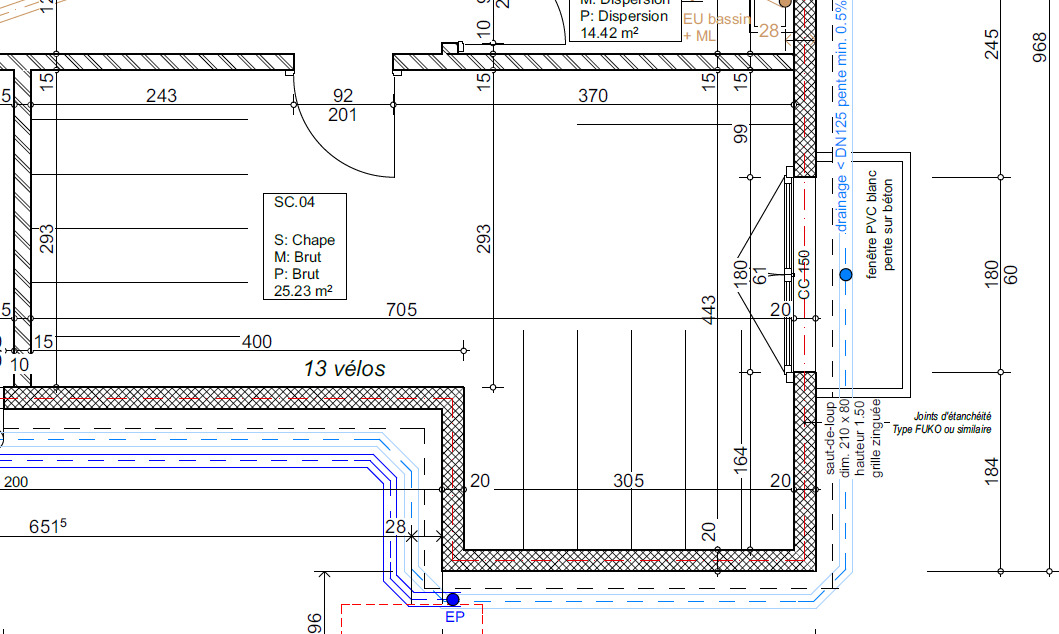Click the room label SC.04

point(294,202)
